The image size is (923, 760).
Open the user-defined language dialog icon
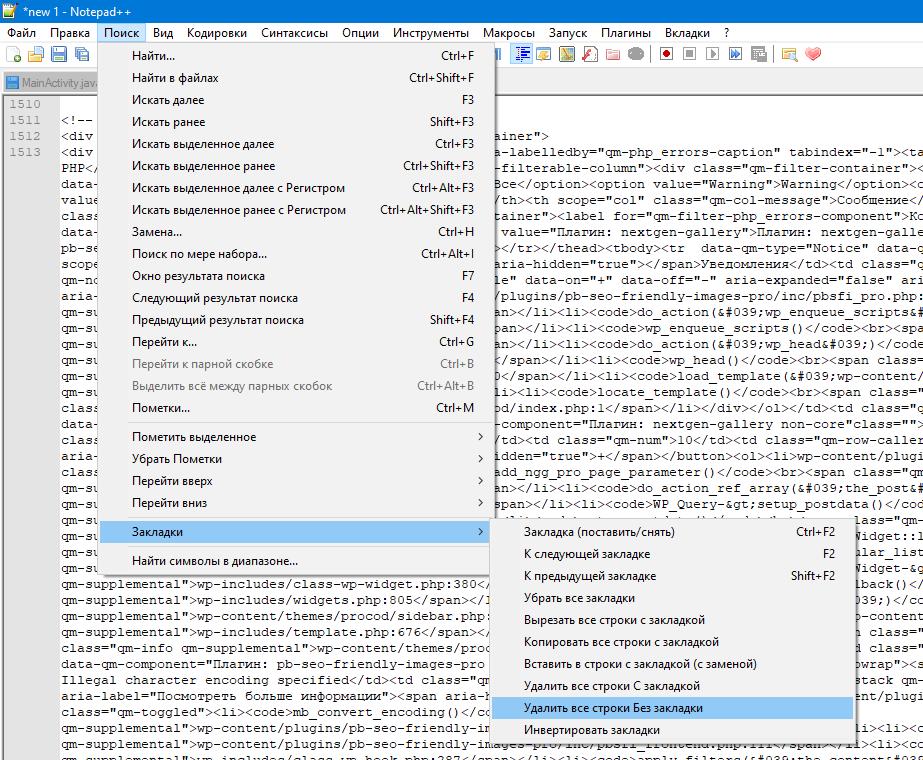pos(543,54)
